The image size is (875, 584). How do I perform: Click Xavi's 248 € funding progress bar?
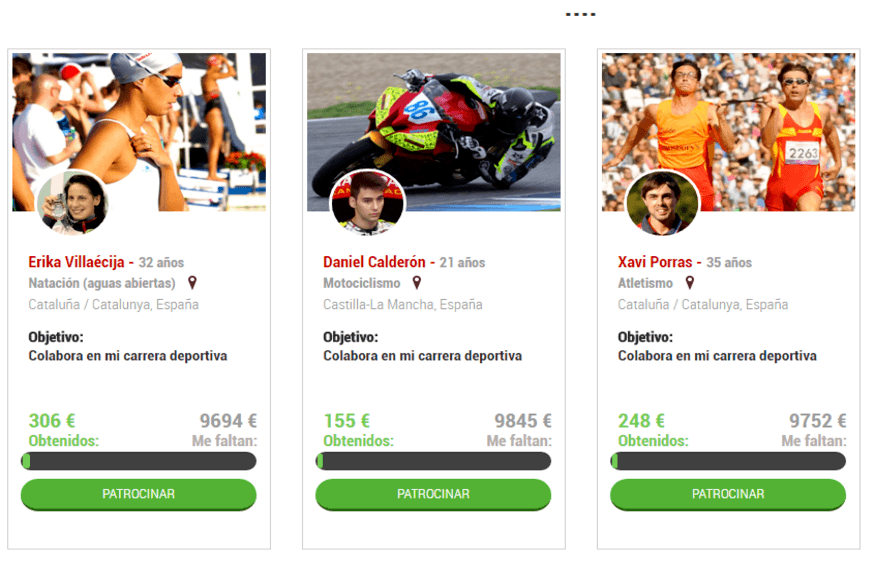728,461
